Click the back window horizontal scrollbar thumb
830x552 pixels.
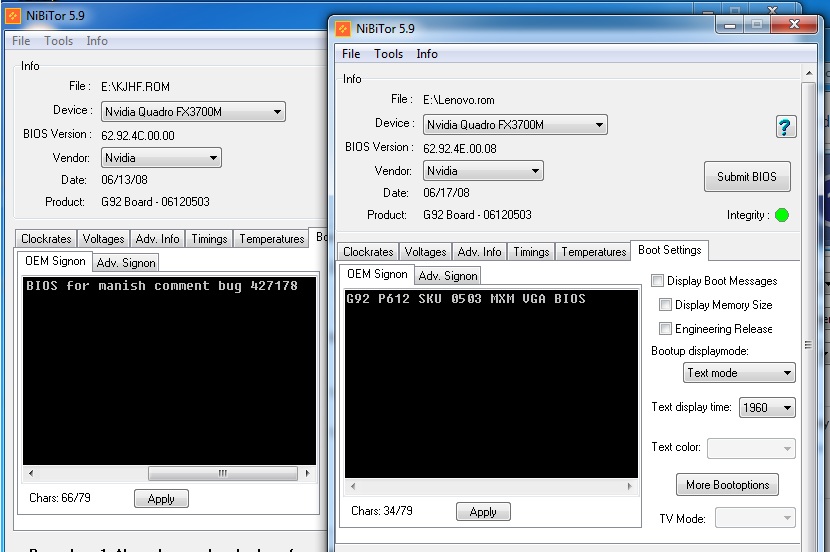coord(222,473)
